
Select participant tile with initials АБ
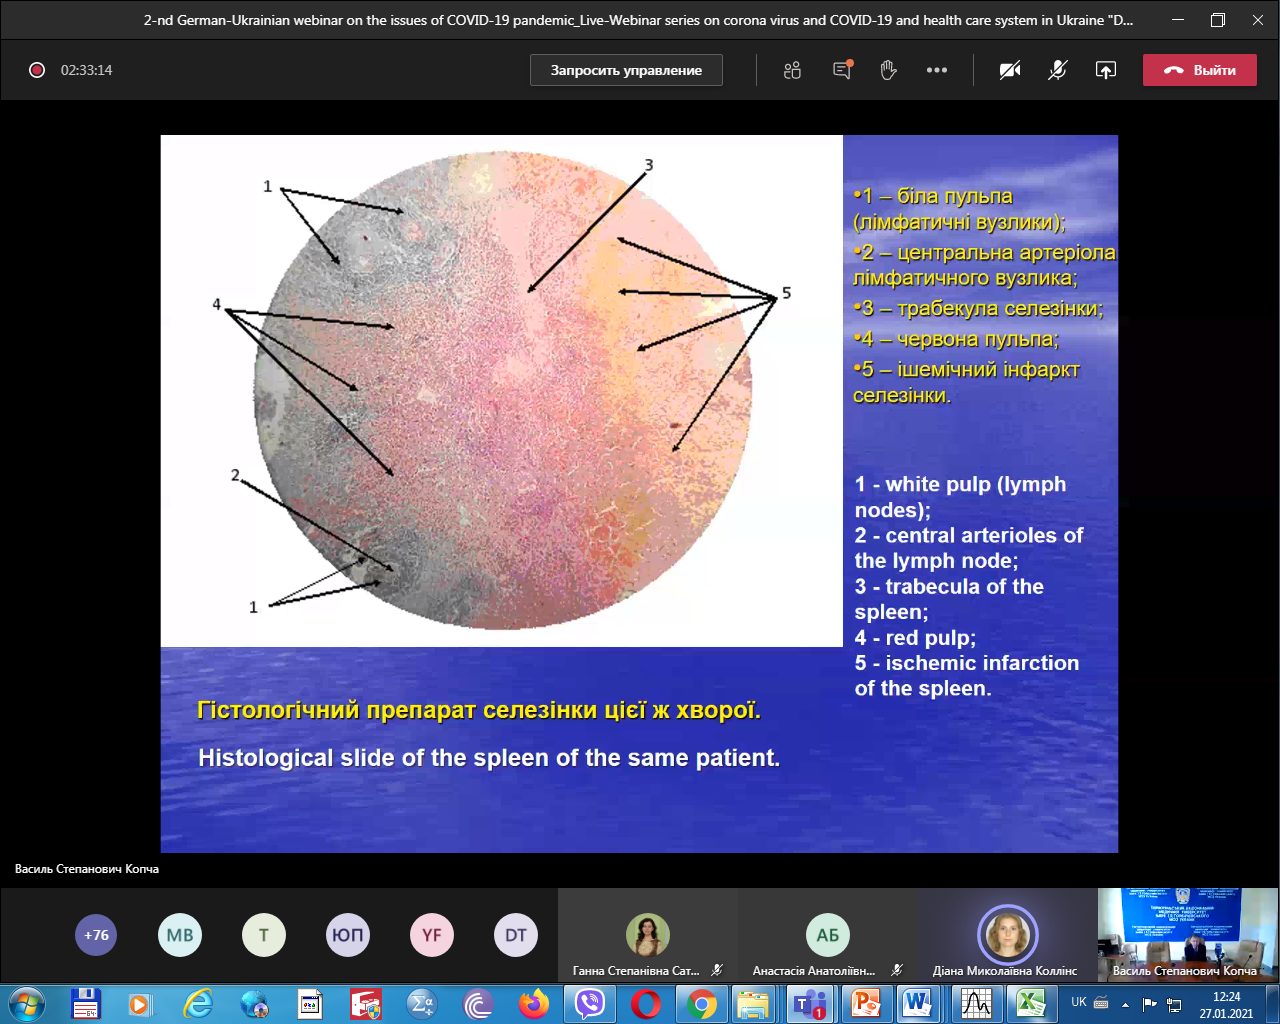point(827,935)
